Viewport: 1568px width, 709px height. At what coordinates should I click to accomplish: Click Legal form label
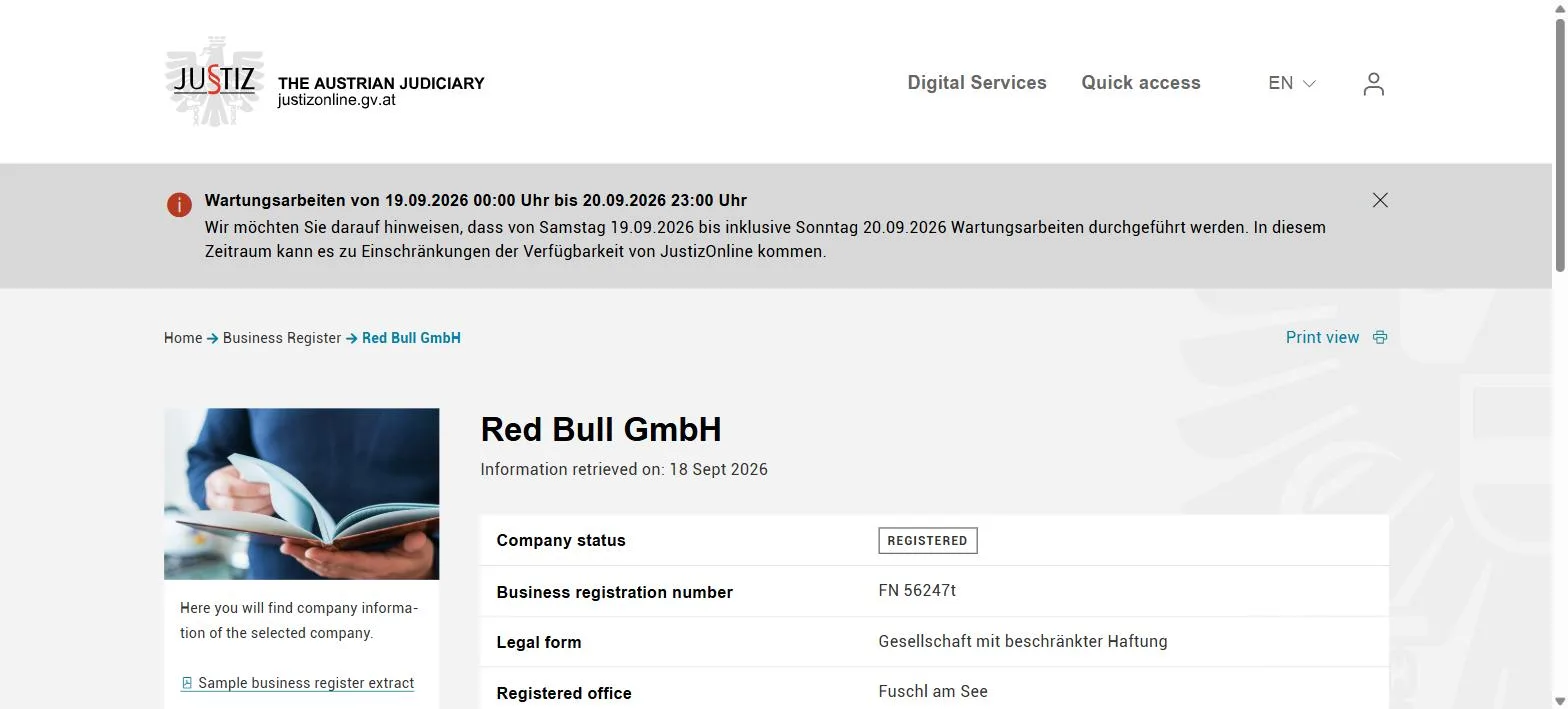pyautogui.click(x=539, y=642)
